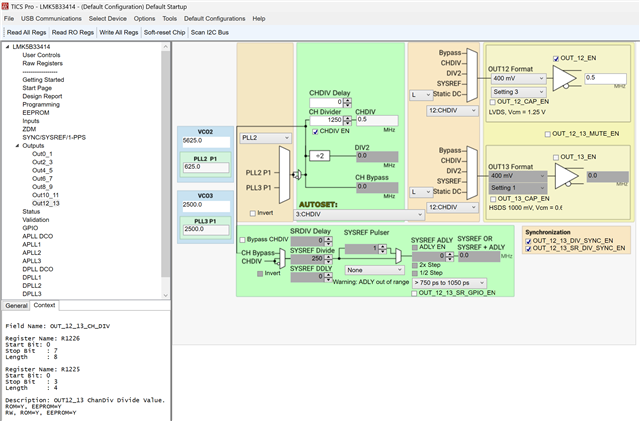640x421 pixels.
Task: Open Raw Registers in the tree
Action: (x=42, y=63)
